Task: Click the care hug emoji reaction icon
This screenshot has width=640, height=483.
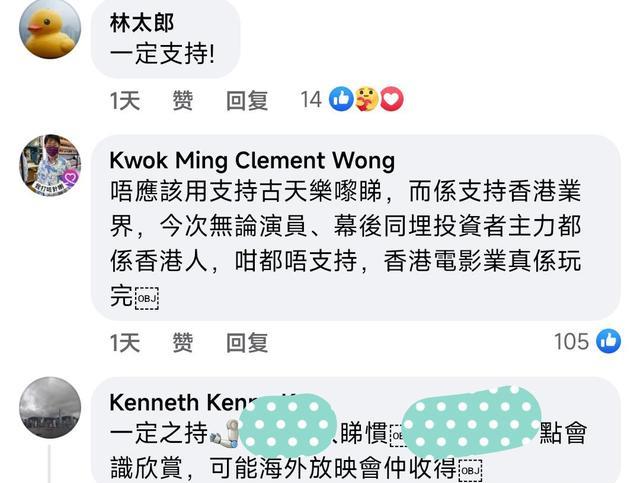Action: coord(366,99)
